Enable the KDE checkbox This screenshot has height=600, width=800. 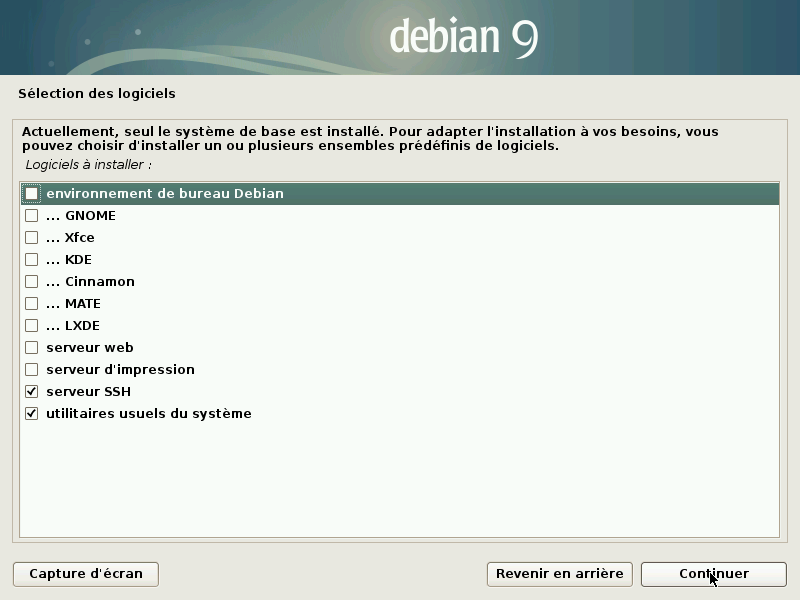pyautogui.click(x=29, y=259)
